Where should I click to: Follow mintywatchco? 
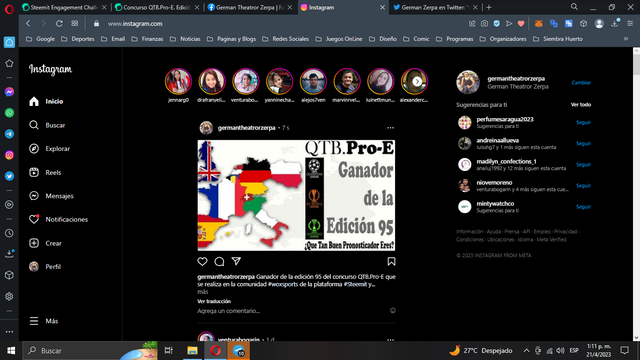tap(583, 207)
